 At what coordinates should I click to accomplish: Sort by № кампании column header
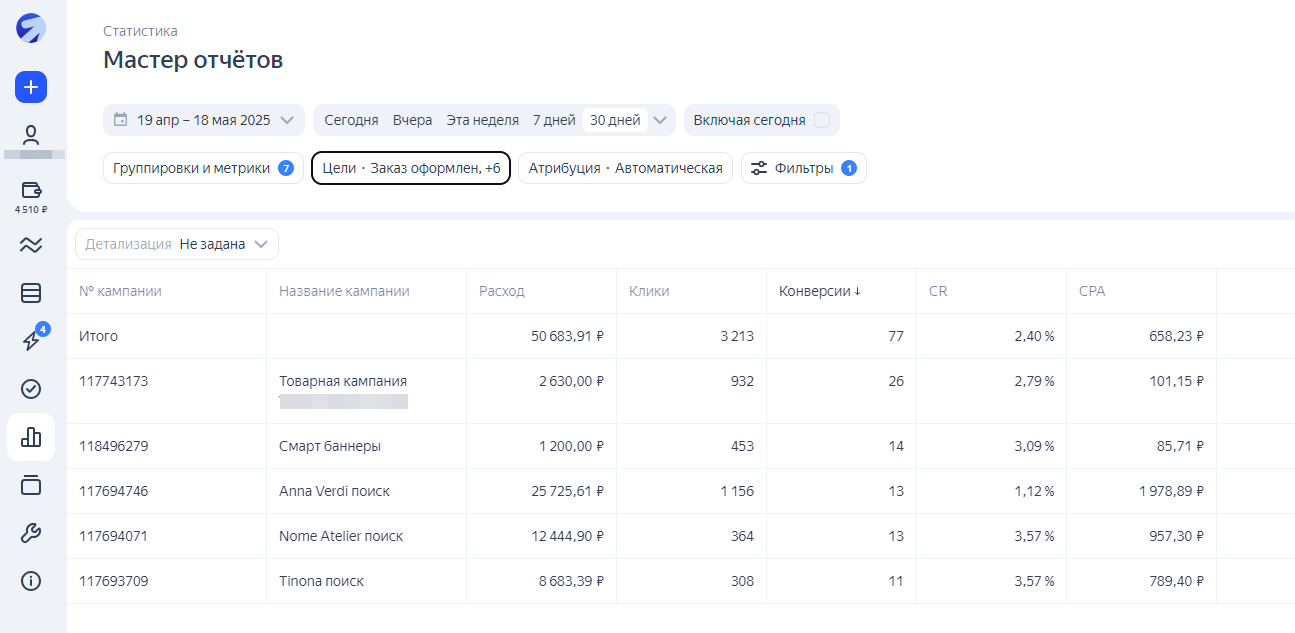(x=120, y=291)
